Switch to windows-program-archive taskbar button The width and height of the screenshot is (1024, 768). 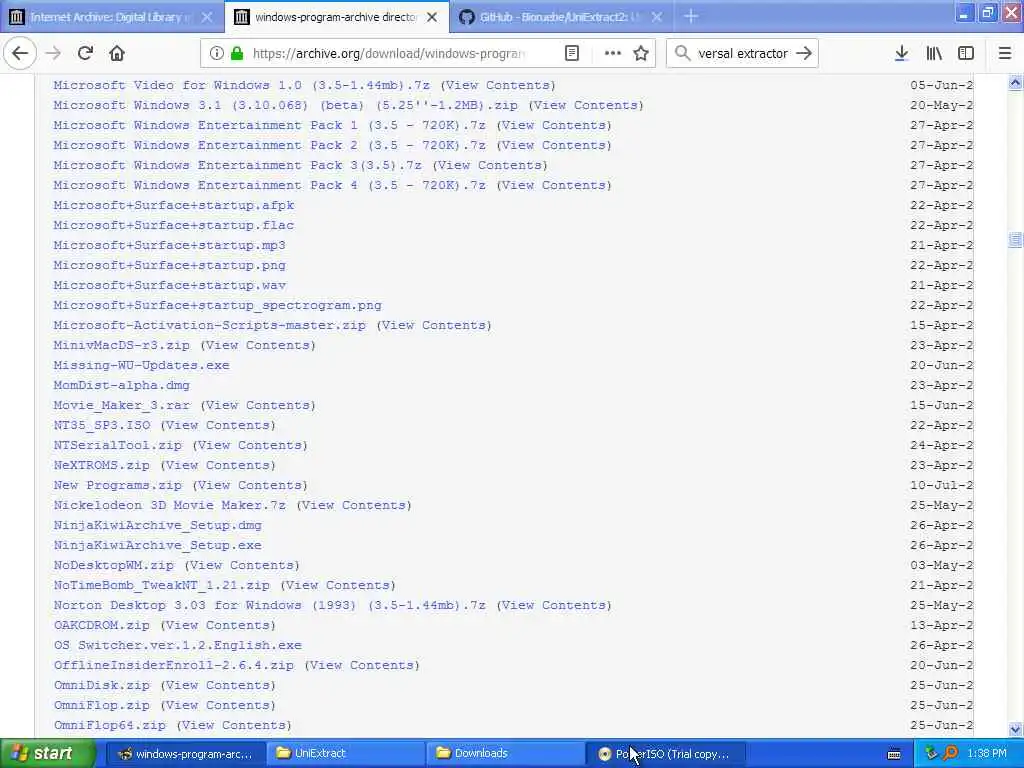(187, 754)
